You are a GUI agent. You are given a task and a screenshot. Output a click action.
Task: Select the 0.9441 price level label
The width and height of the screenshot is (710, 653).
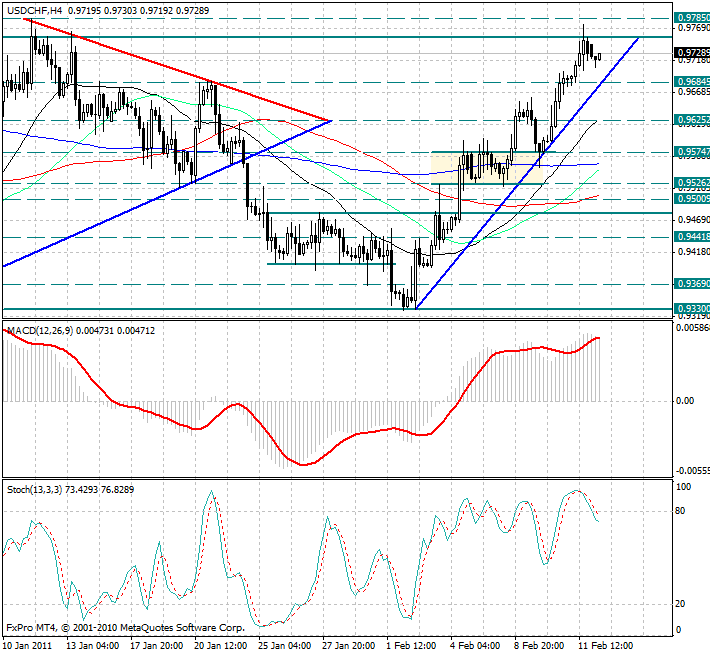pos(692,237)
